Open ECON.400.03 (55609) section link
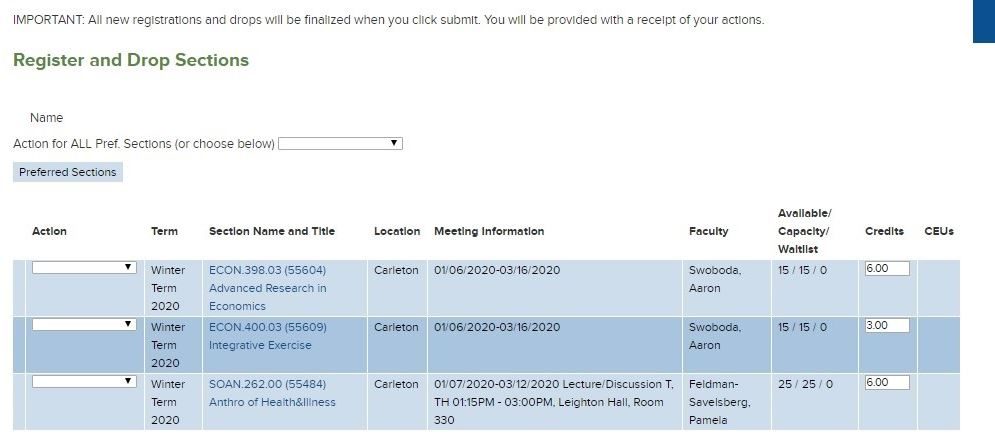The width and height of the screenshot is (995, 446). tap(267, 327)
